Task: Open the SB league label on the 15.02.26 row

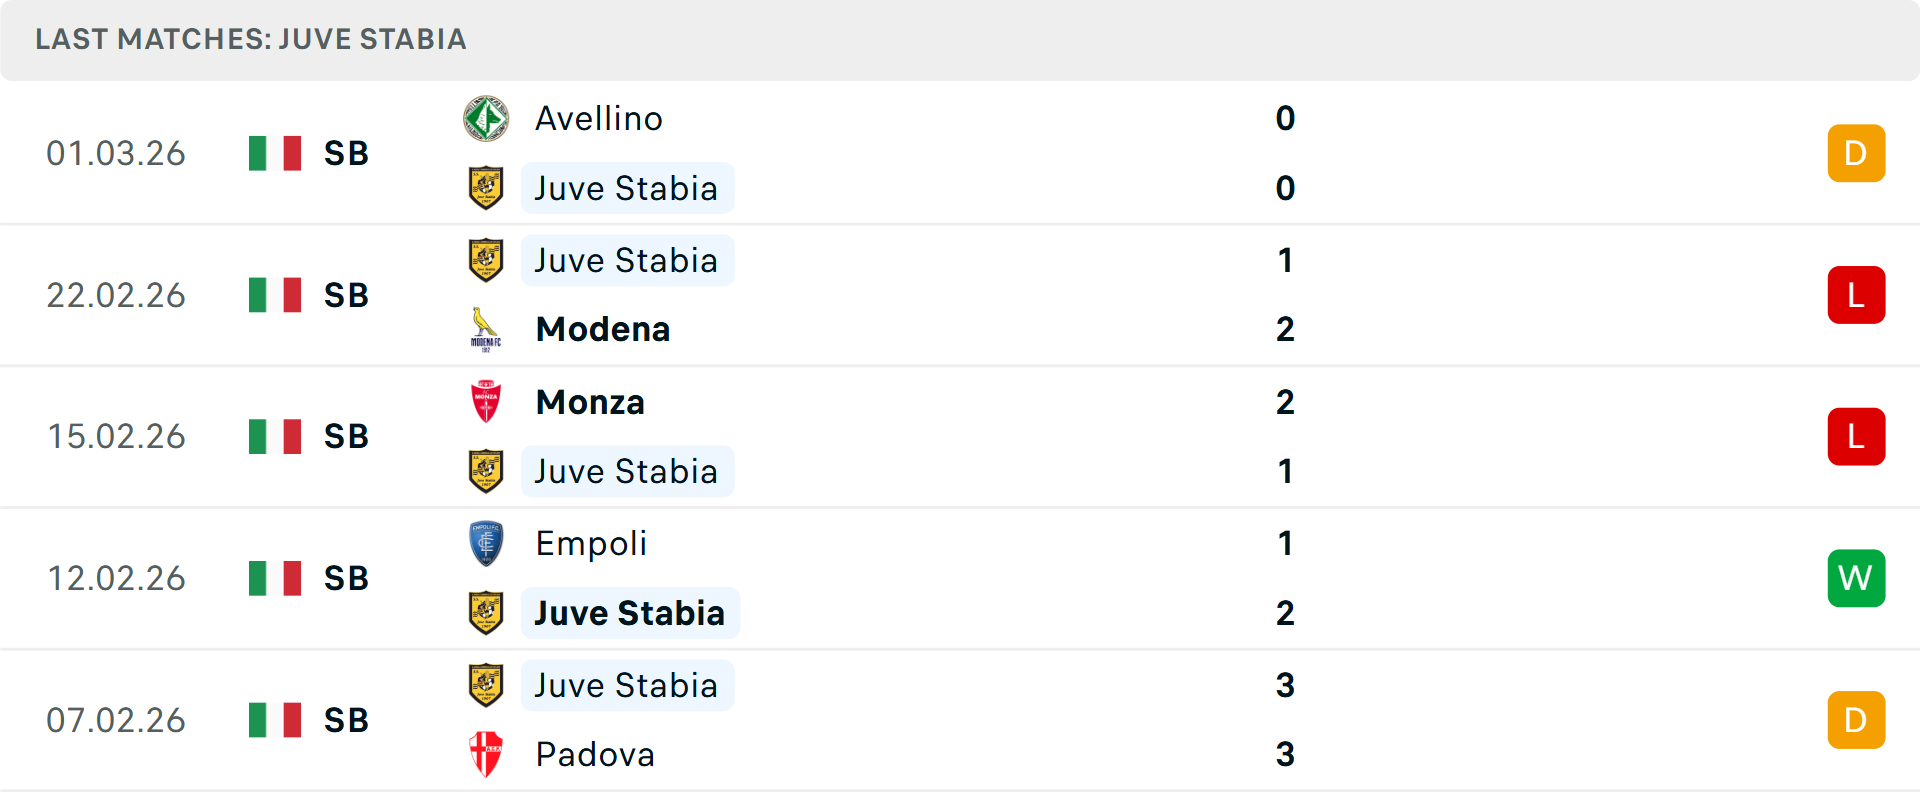Action: (x=345, y=436)
